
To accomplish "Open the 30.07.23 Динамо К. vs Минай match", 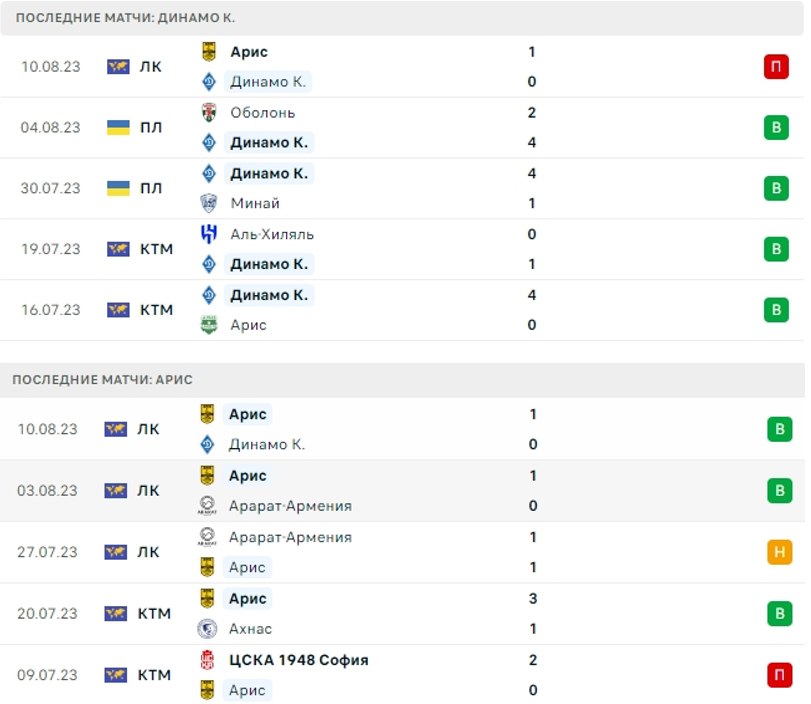I will [402, 188].
